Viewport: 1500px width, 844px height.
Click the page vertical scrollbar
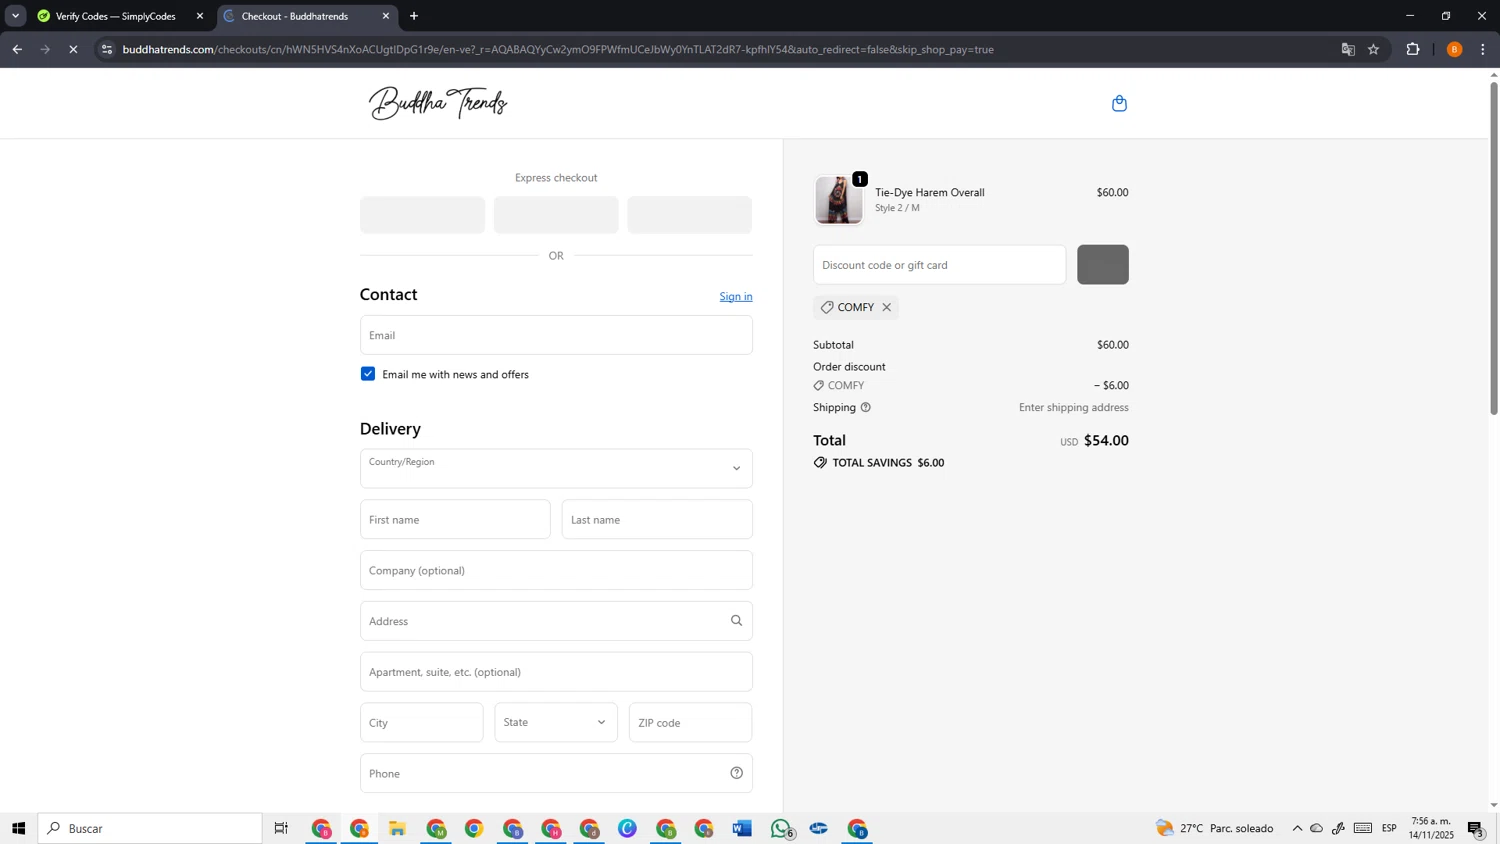1494,247
